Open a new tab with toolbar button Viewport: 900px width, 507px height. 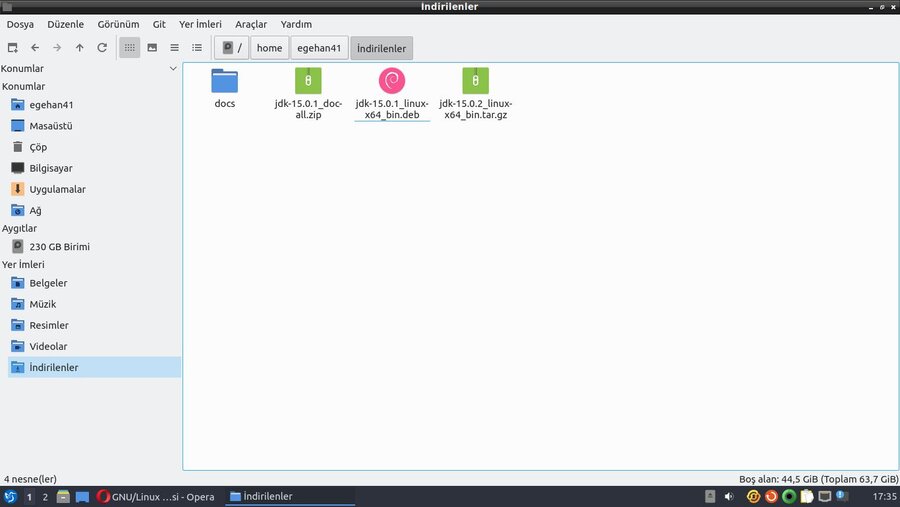[x=13, y=48]
